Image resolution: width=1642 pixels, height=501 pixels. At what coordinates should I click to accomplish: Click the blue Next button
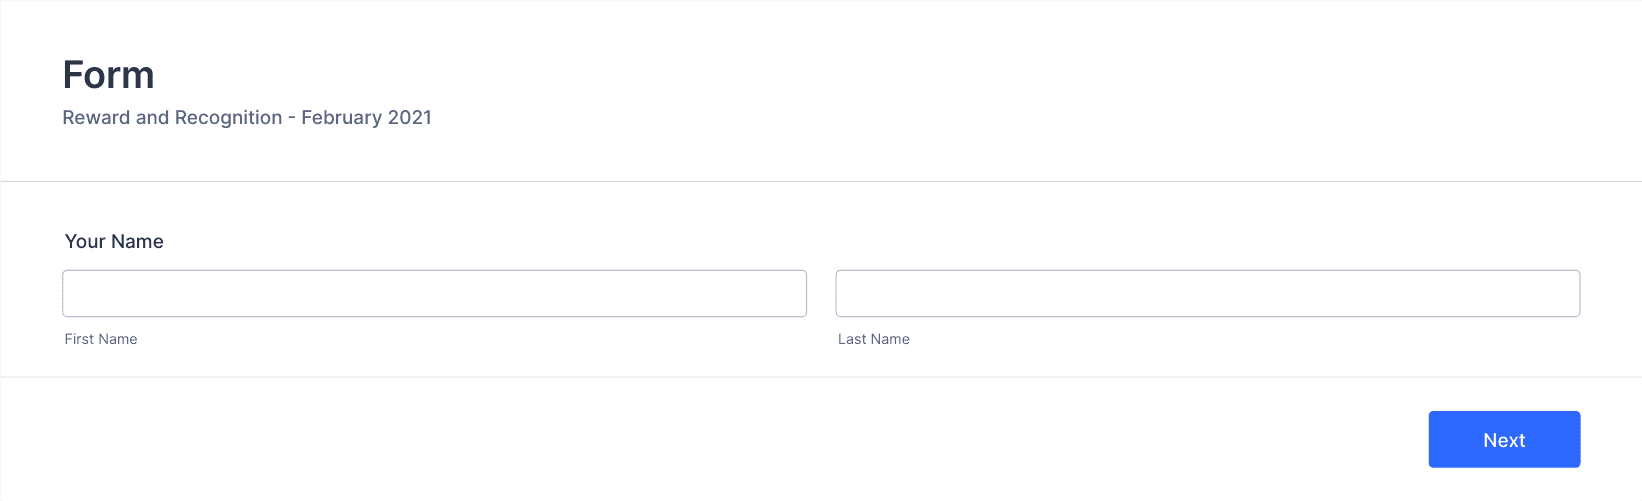[1504, 439]
